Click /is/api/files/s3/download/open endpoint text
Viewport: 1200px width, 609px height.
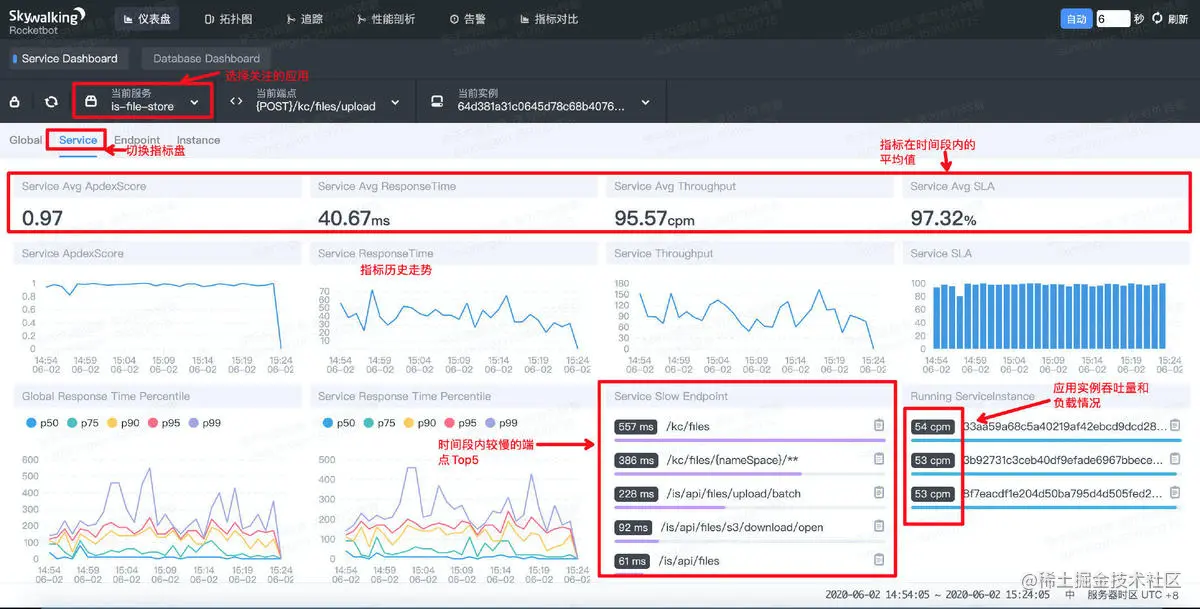pyautogui.click(x=741, y=528)
